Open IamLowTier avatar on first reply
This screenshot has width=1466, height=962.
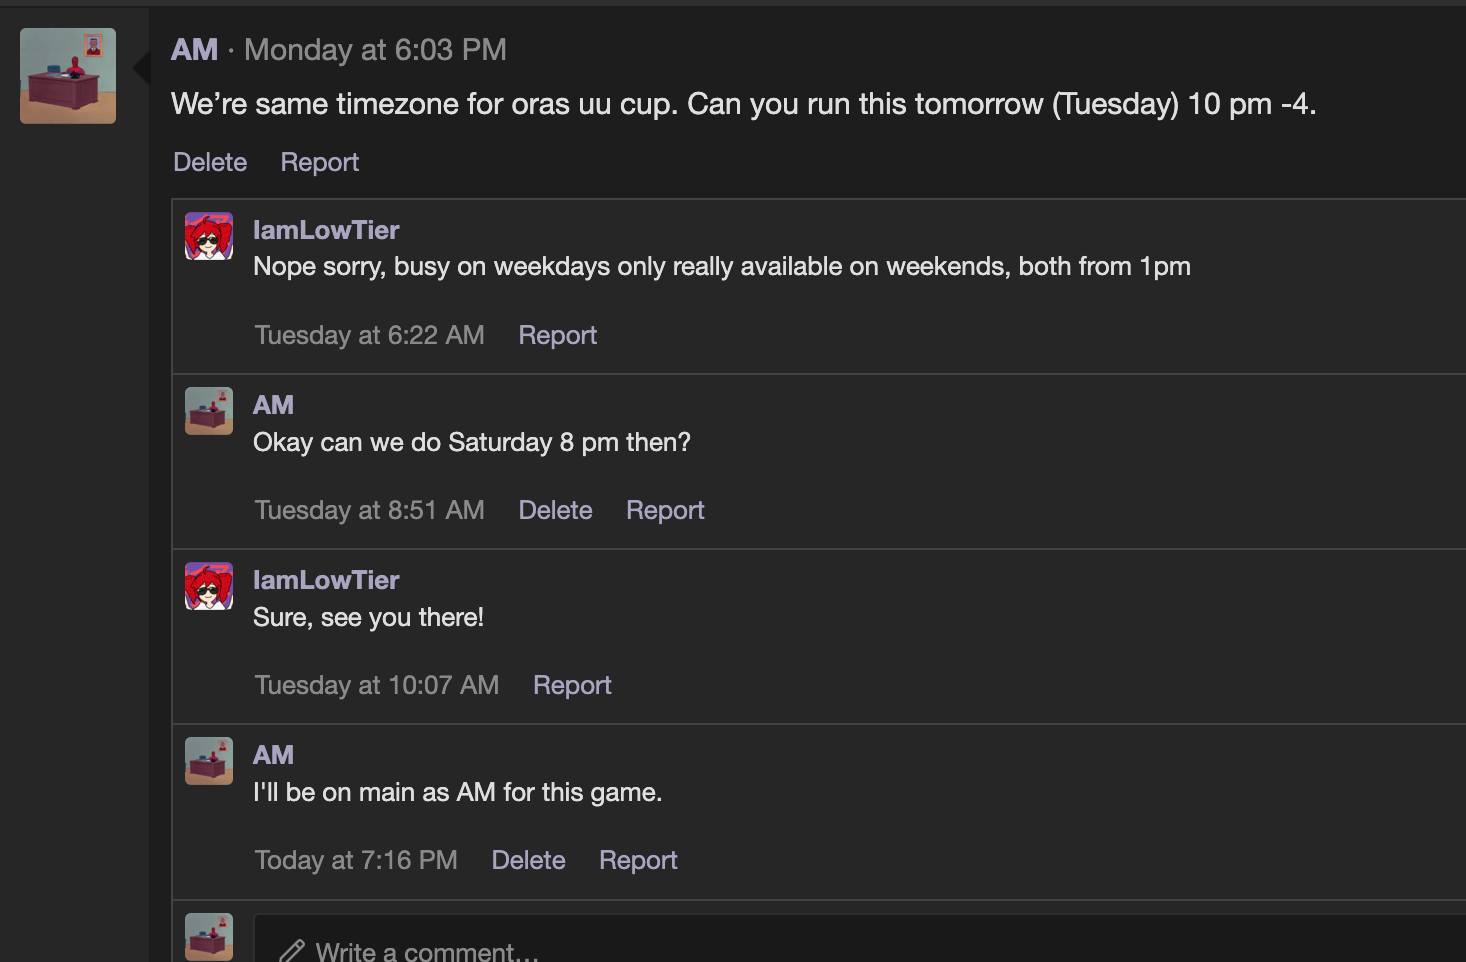click(209, 236)
